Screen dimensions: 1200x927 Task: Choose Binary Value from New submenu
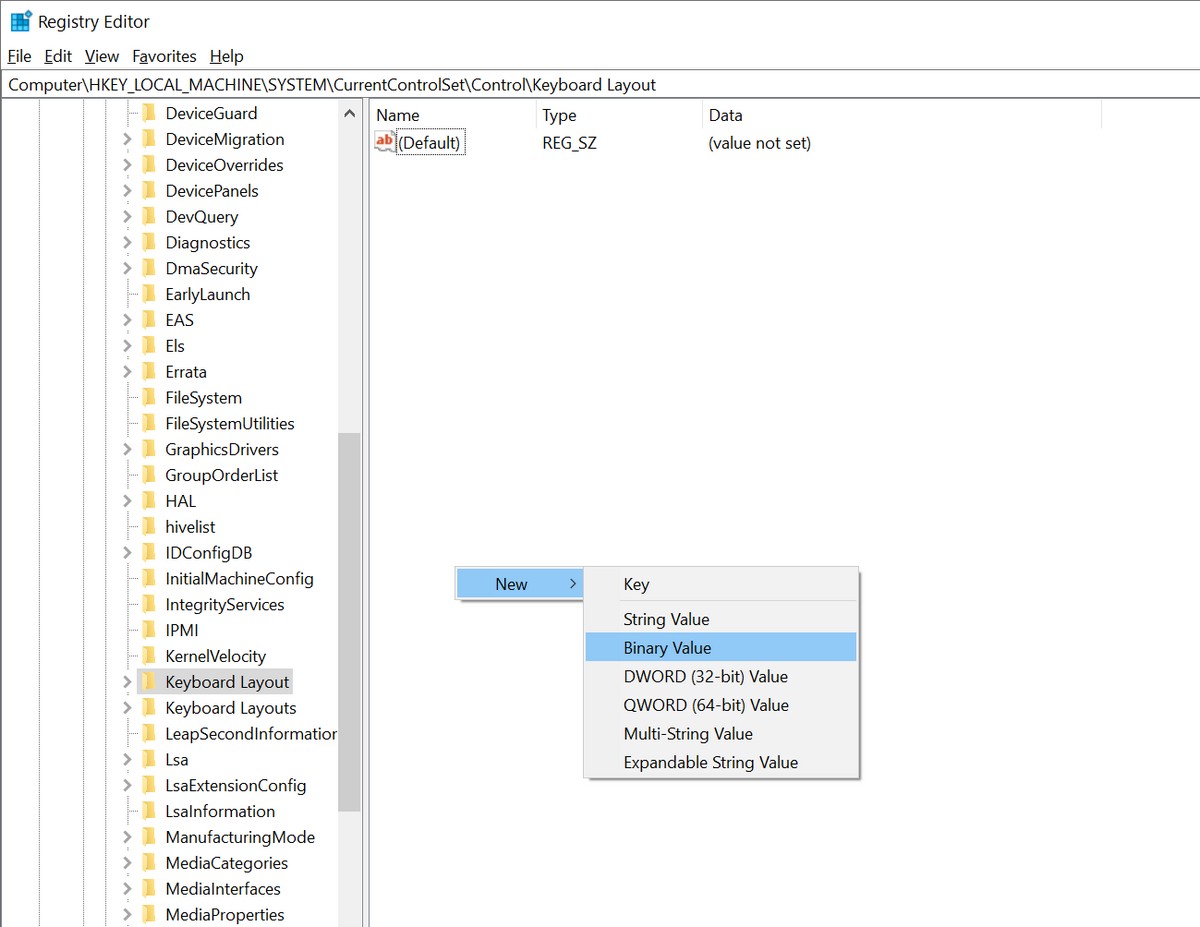[x=720, y=647]
